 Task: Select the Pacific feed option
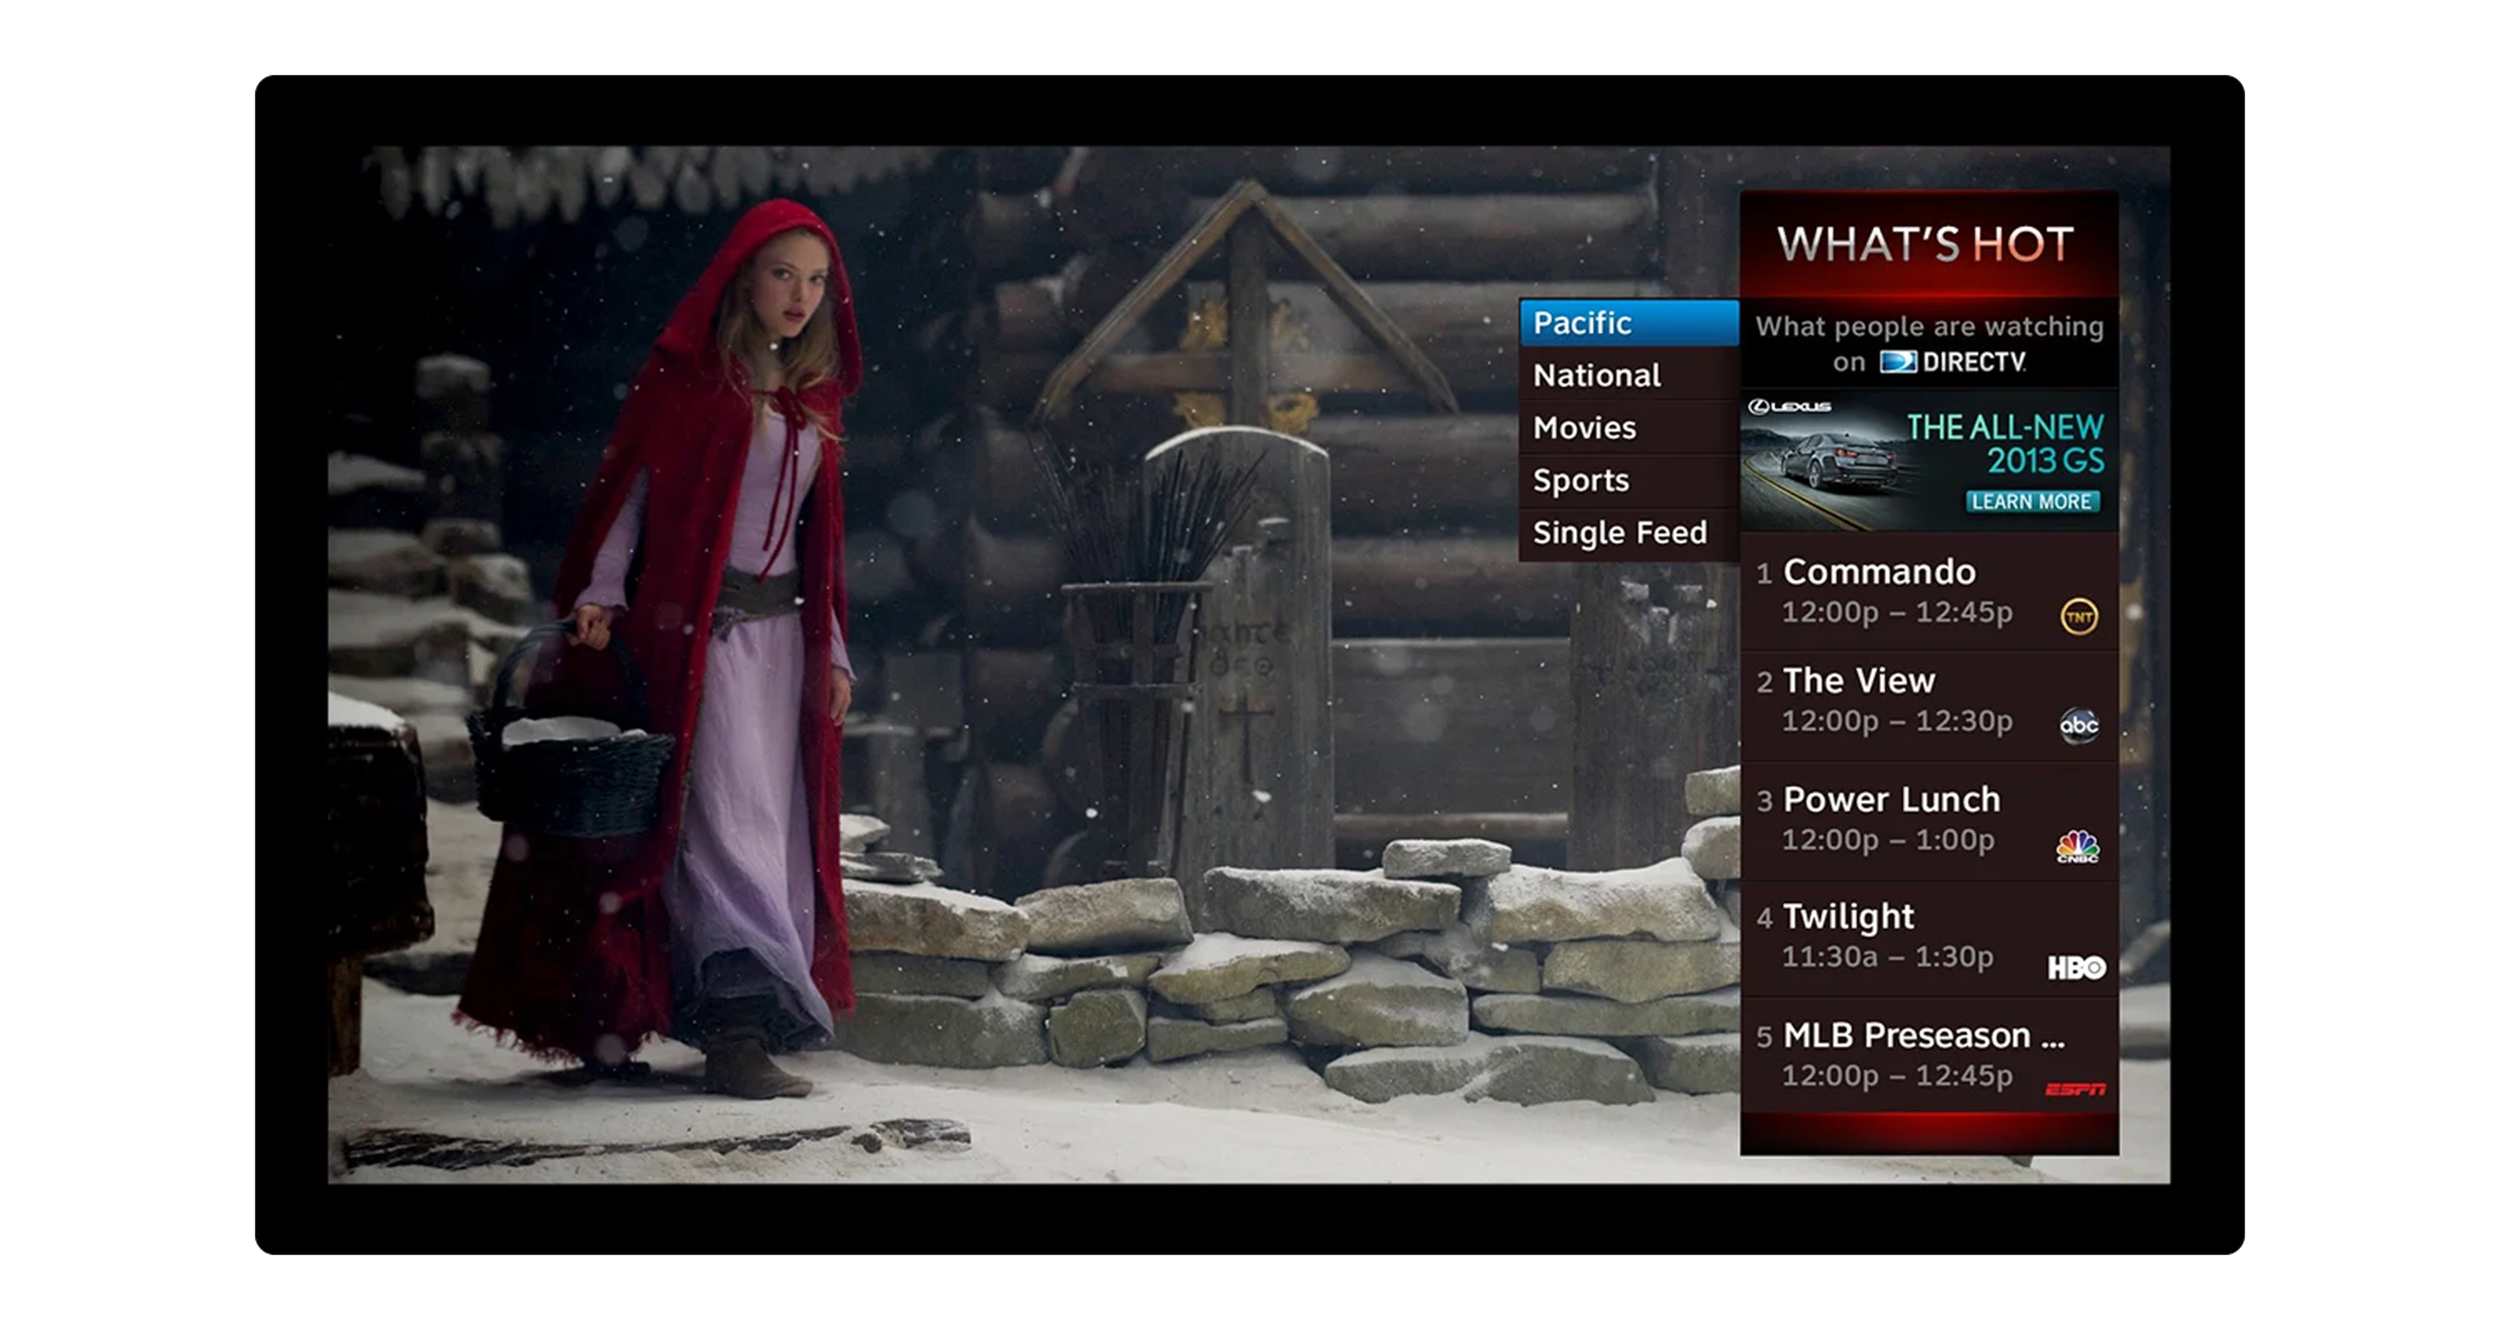pos(1628,323)
